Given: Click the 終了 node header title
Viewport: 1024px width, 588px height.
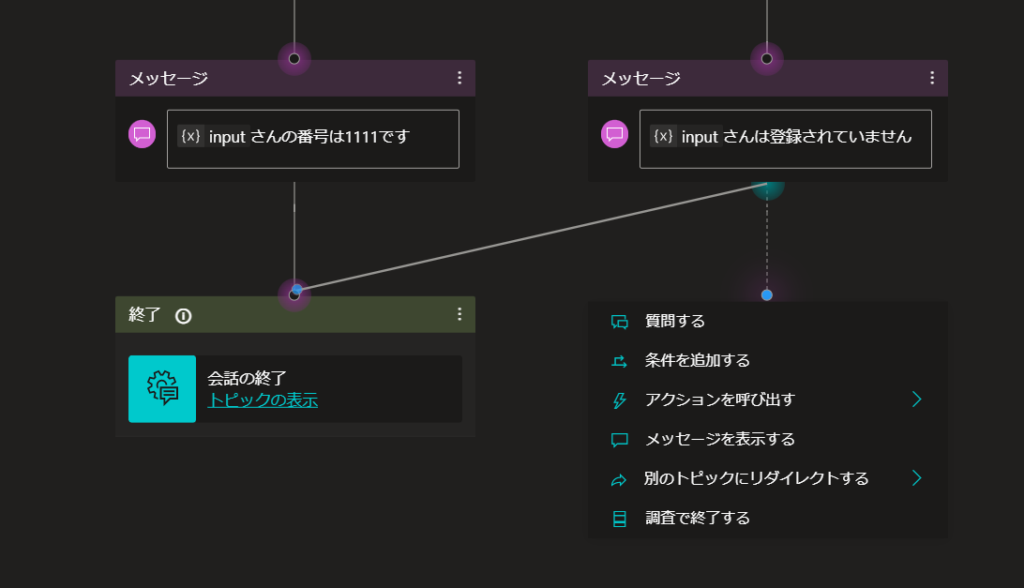Looking at the screenshot, I should click(144, 315).
